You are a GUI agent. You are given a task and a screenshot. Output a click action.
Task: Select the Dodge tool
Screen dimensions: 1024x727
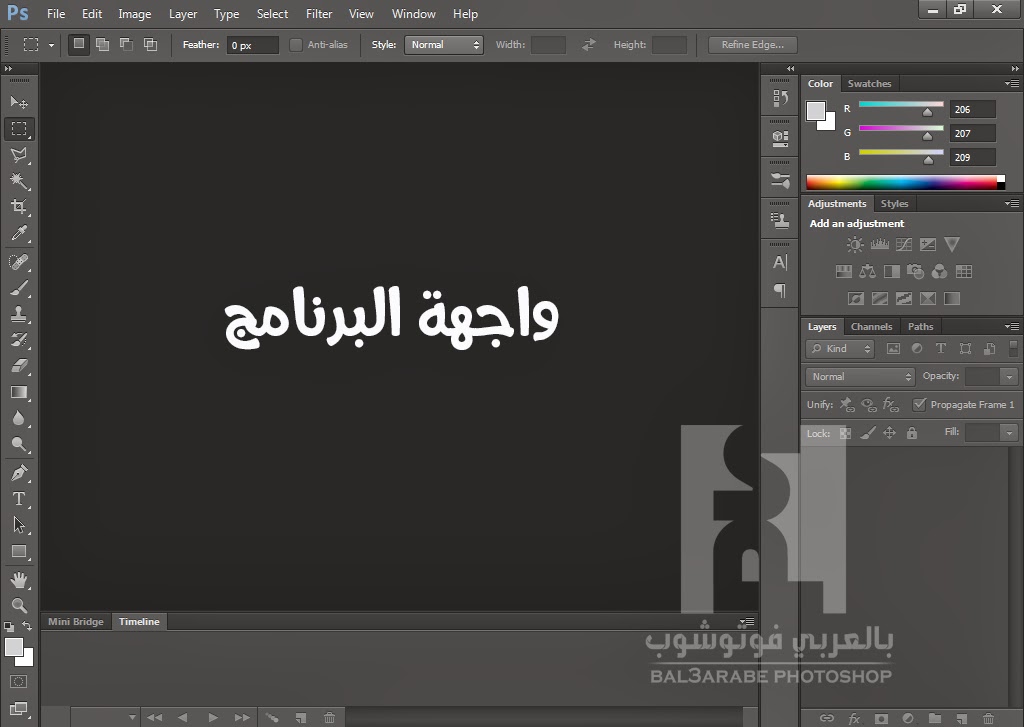point(19,444)
